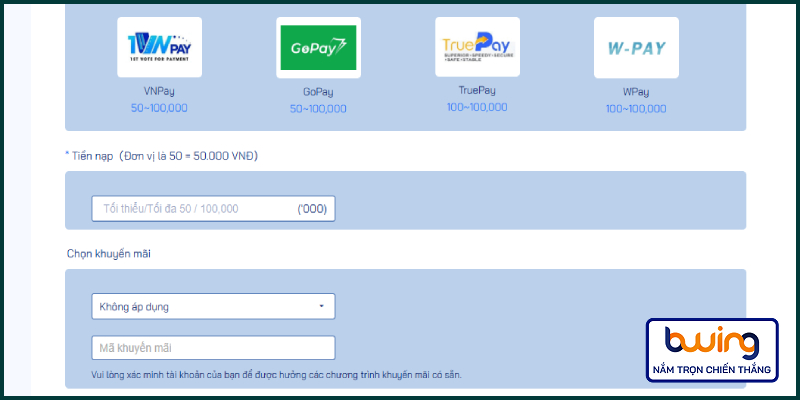Viewport: 800px width, 400px height.
Task: Select the GoPay payment logo
Action: point(318,47)
